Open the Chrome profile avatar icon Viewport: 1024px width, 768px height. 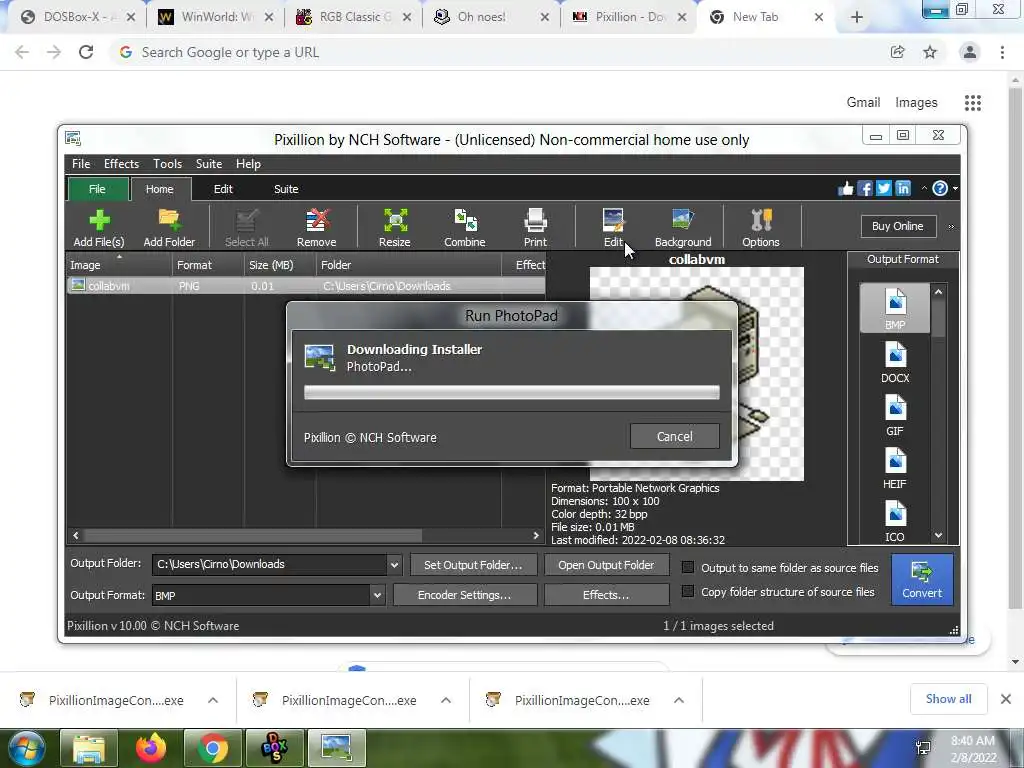pos(970,52)
